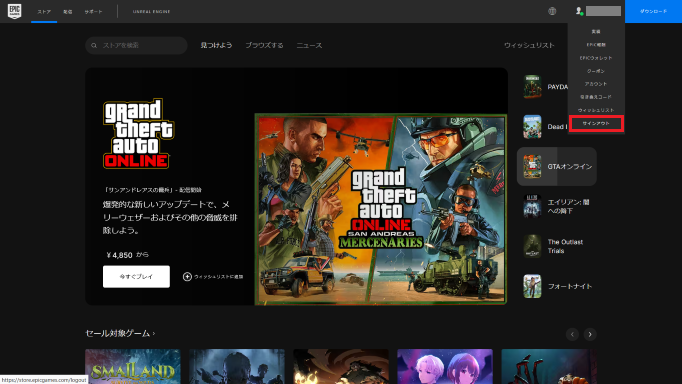Go to UNREAL ENGINE link
This screenshot has width=682, height=384.
tap(151, 12)
